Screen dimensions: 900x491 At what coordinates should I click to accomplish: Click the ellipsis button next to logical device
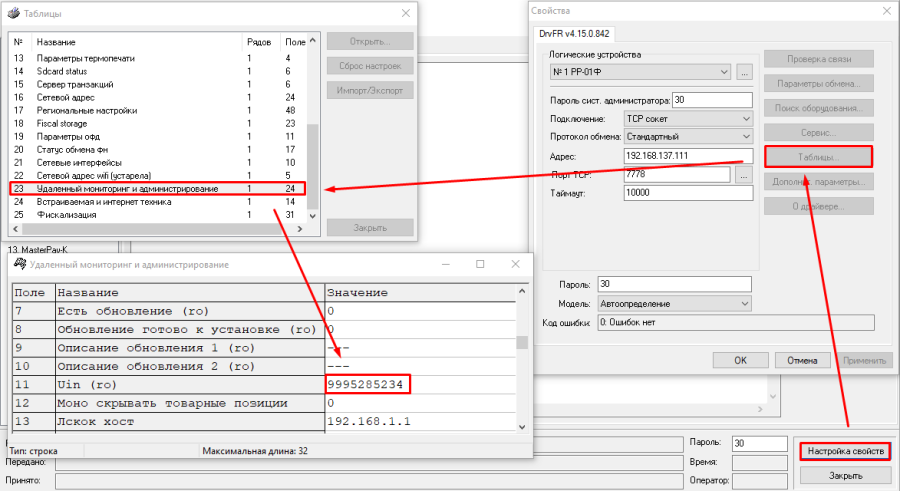(744, 73)
